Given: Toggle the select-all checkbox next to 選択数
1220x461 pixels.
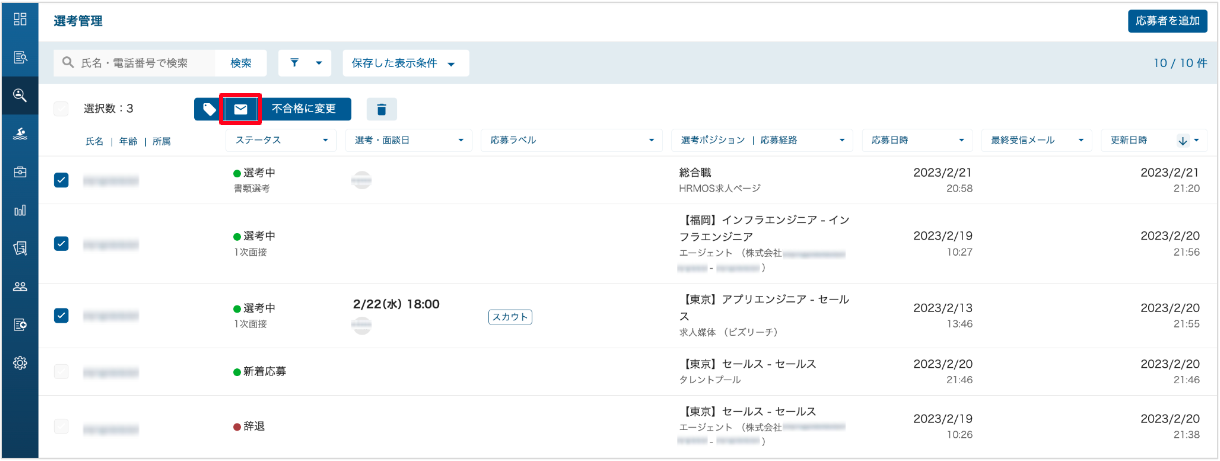Looking at the screenshot, I should coord(61,109).
